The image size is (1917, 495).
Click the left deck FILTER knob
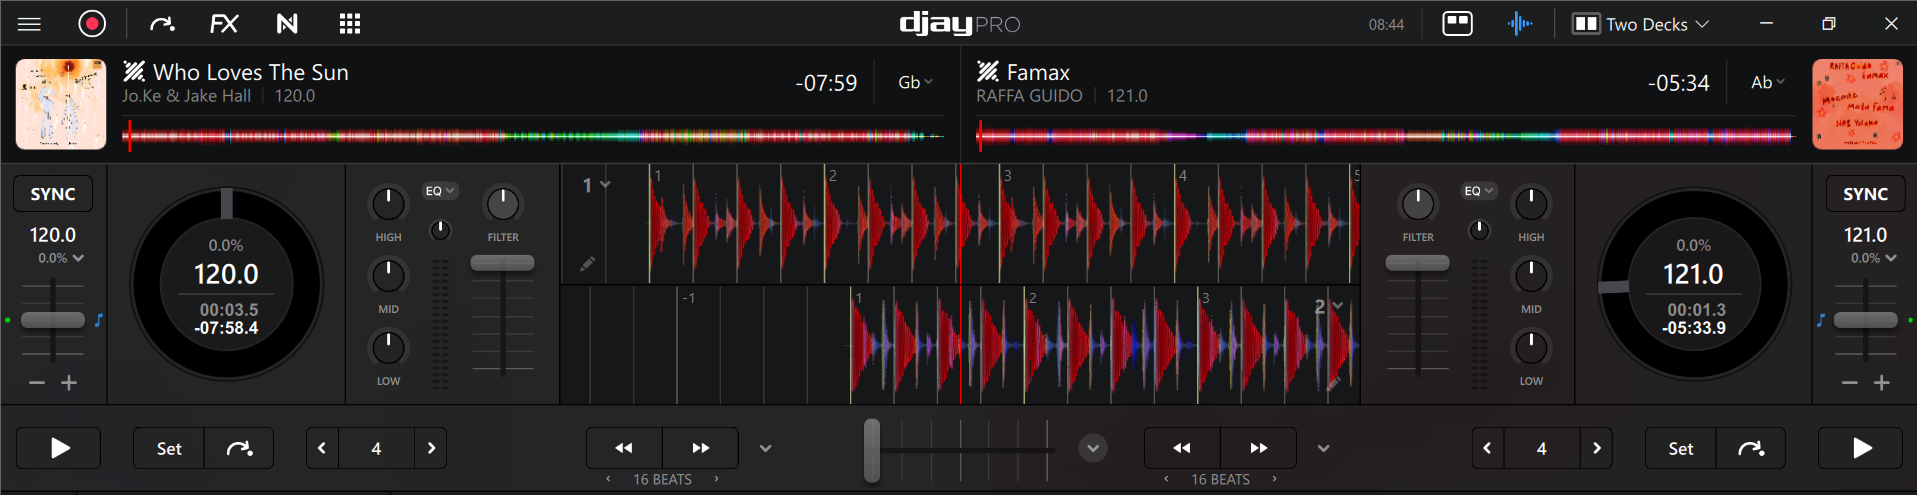click(503, 204)
